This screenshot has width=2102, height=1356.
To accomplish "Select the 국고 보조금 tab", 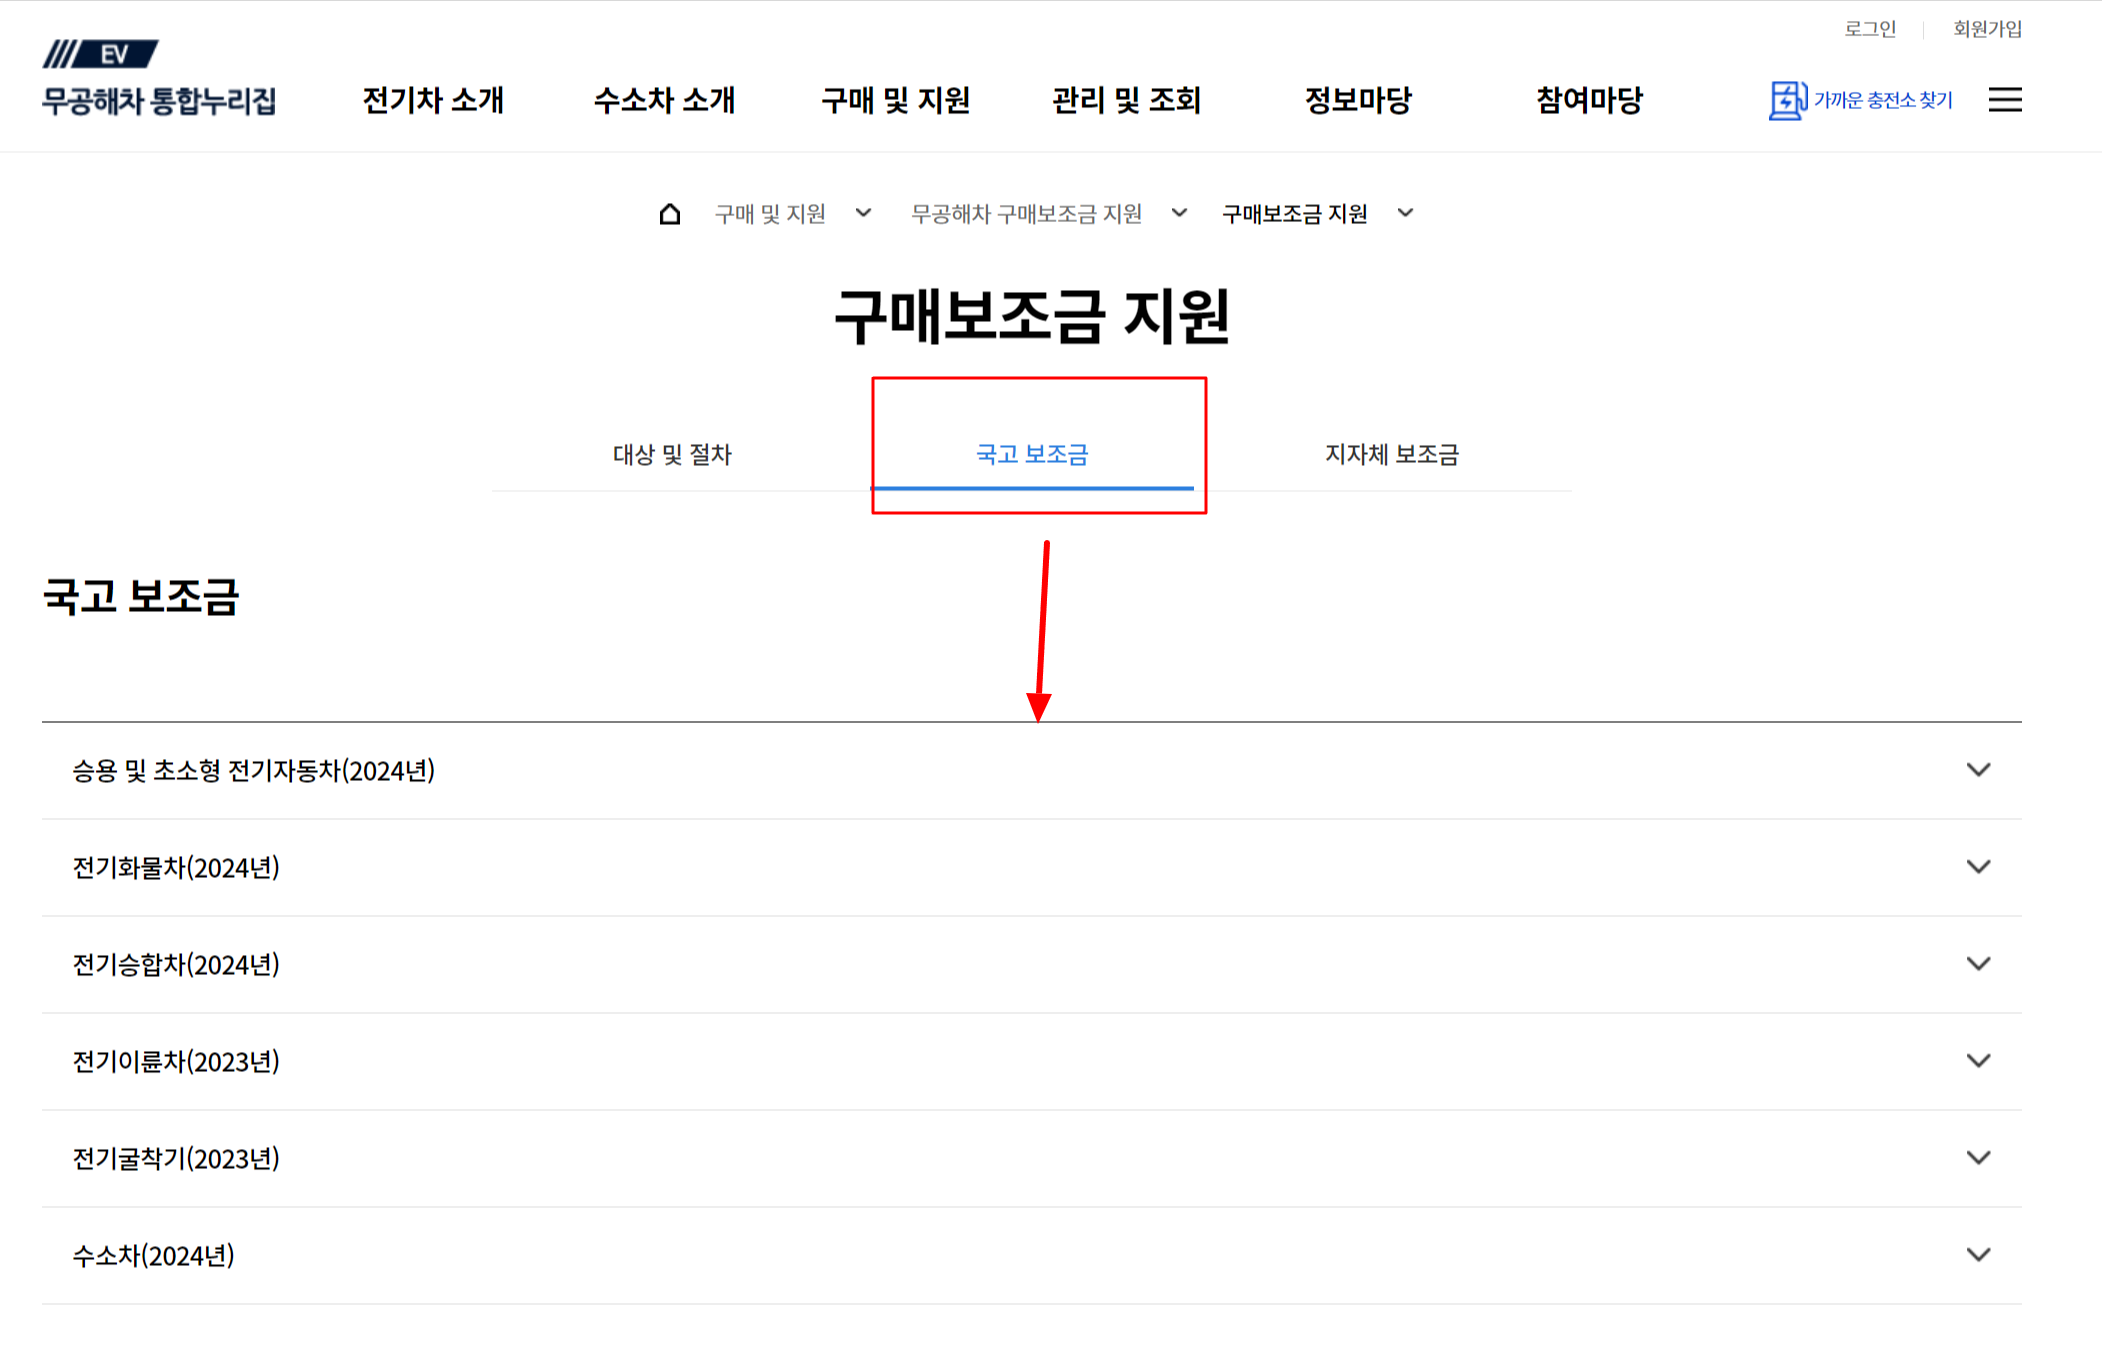I will 1031,455.
